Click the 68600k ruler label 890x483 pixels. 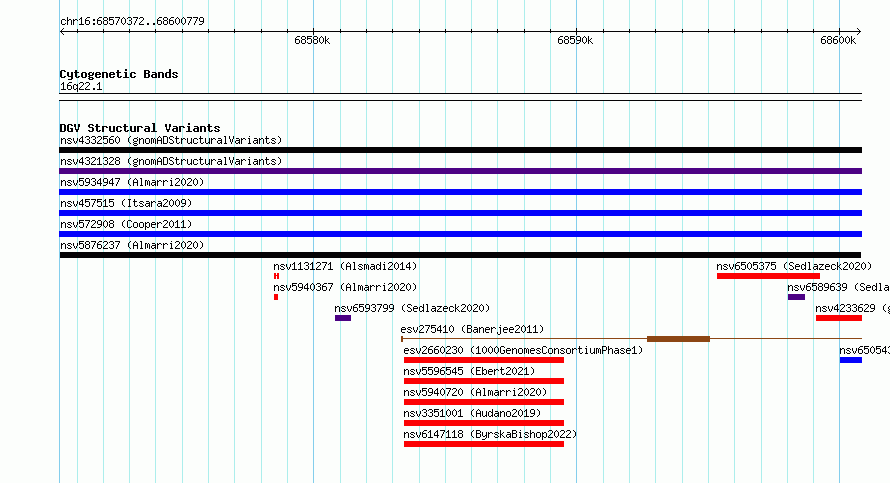click(x=838, y=40)
